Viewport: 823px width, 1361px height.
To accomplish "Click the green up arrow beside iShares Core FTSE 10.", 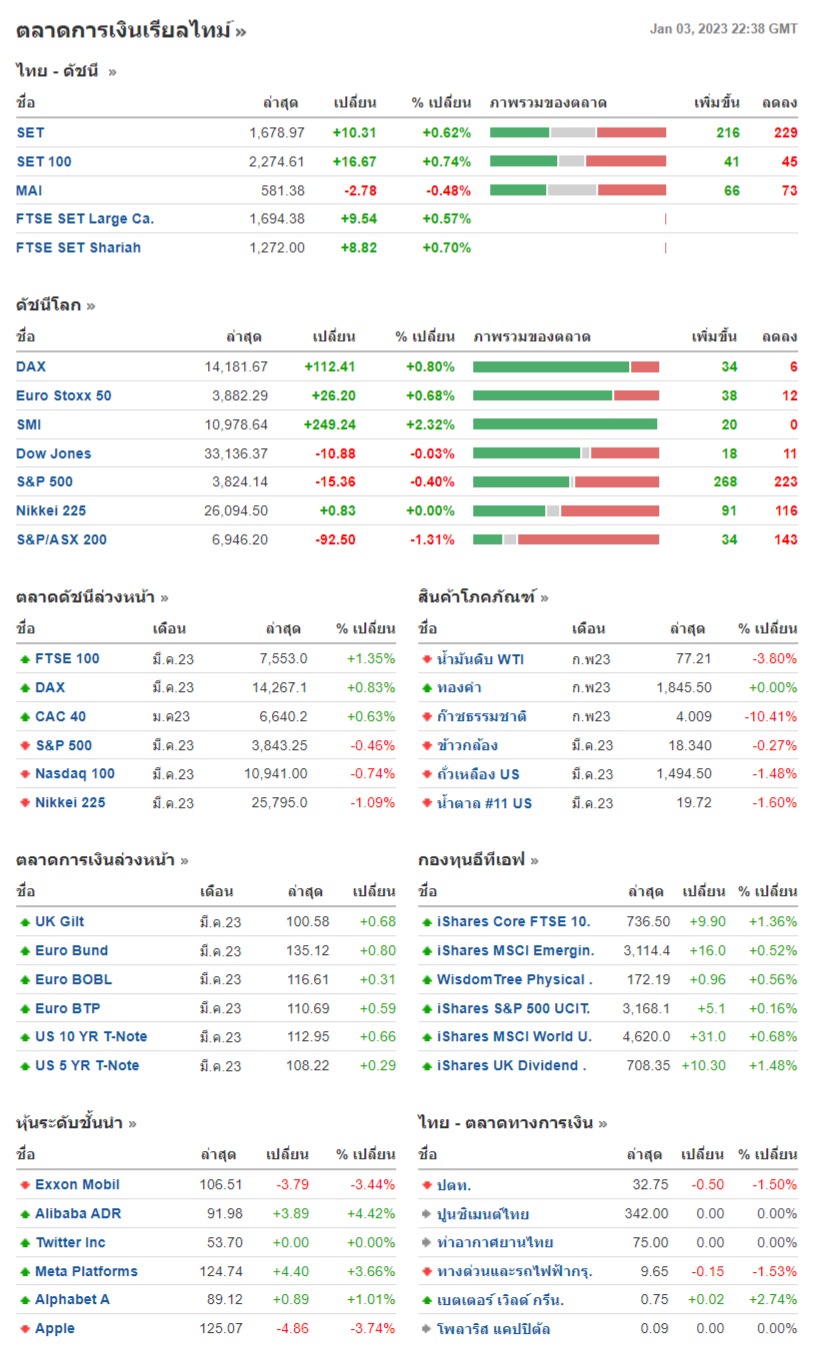I will (x=427, y=922).
